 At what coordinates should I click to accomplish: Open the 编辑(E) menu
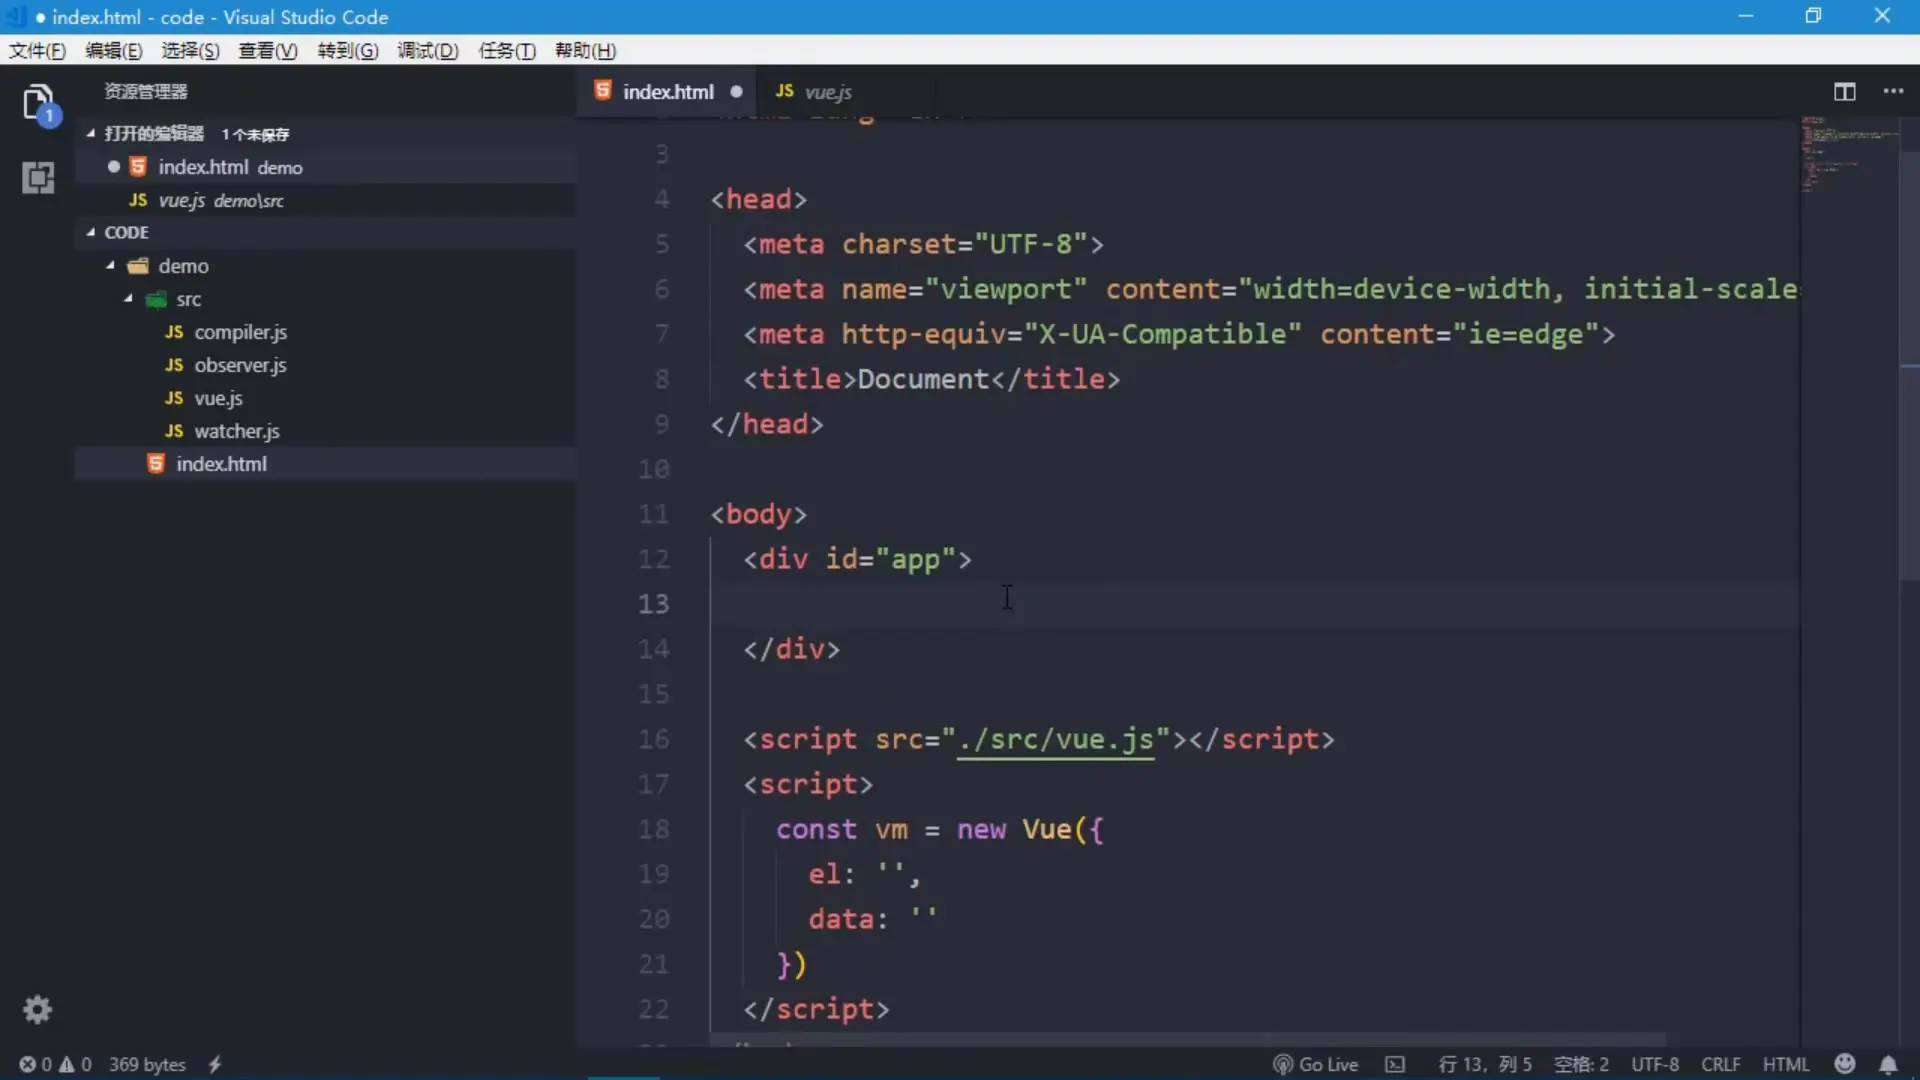coord(113,51)
